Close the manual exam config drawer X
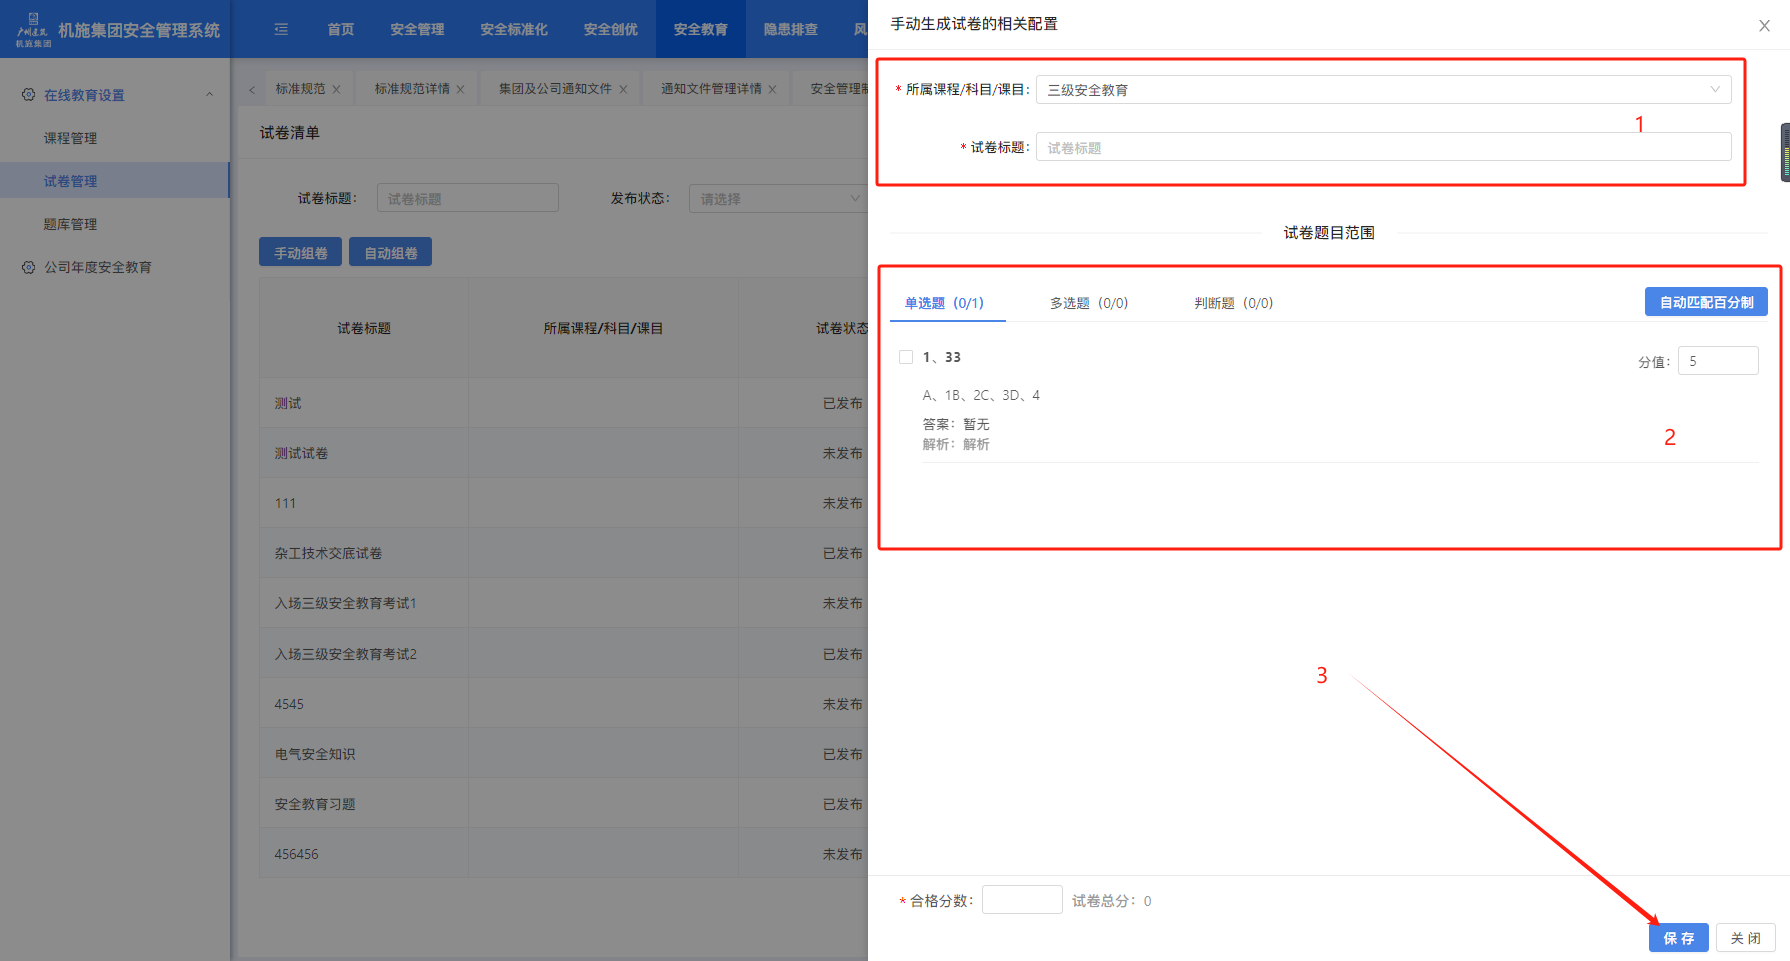Viewport: 1790px width, 961px height. coord(1764,26)
